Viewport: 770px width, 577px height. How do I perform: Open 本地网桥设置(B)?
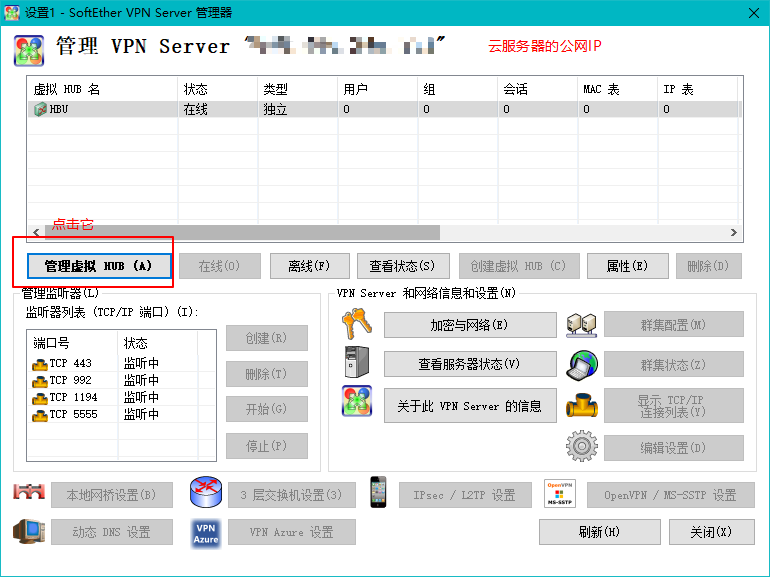(112, 495)
